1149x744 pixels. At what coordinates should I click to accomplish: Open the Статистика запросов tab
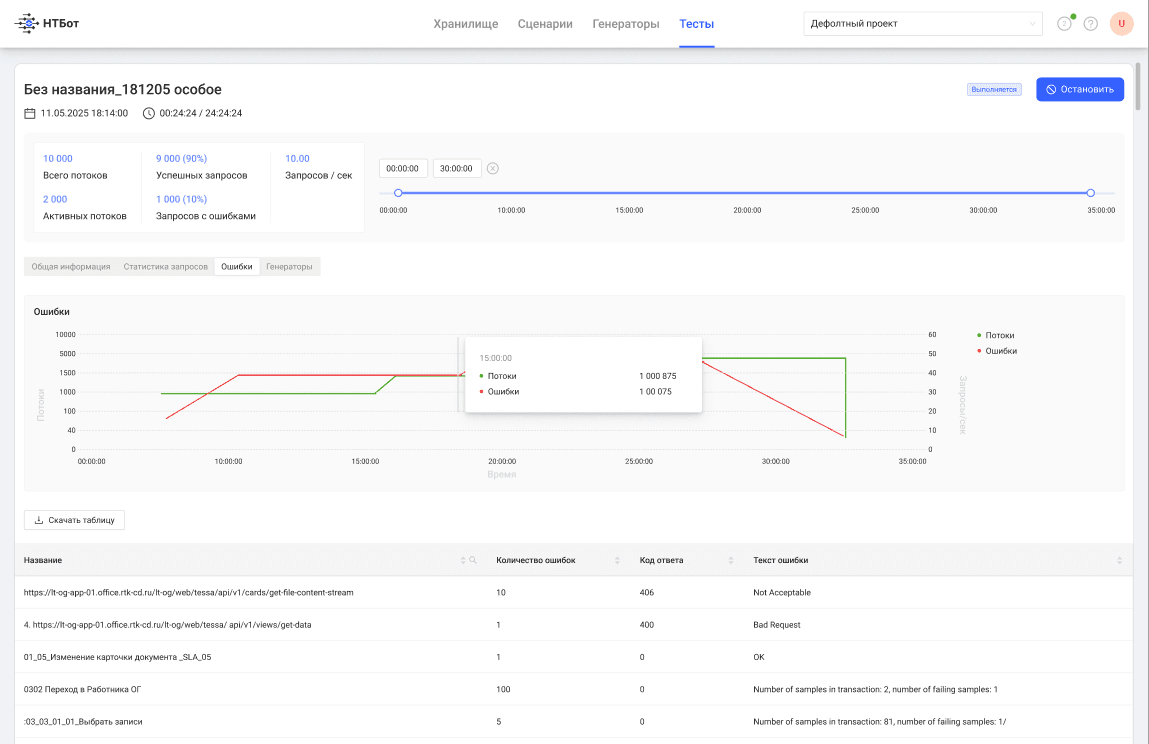[x=166, y=267]
